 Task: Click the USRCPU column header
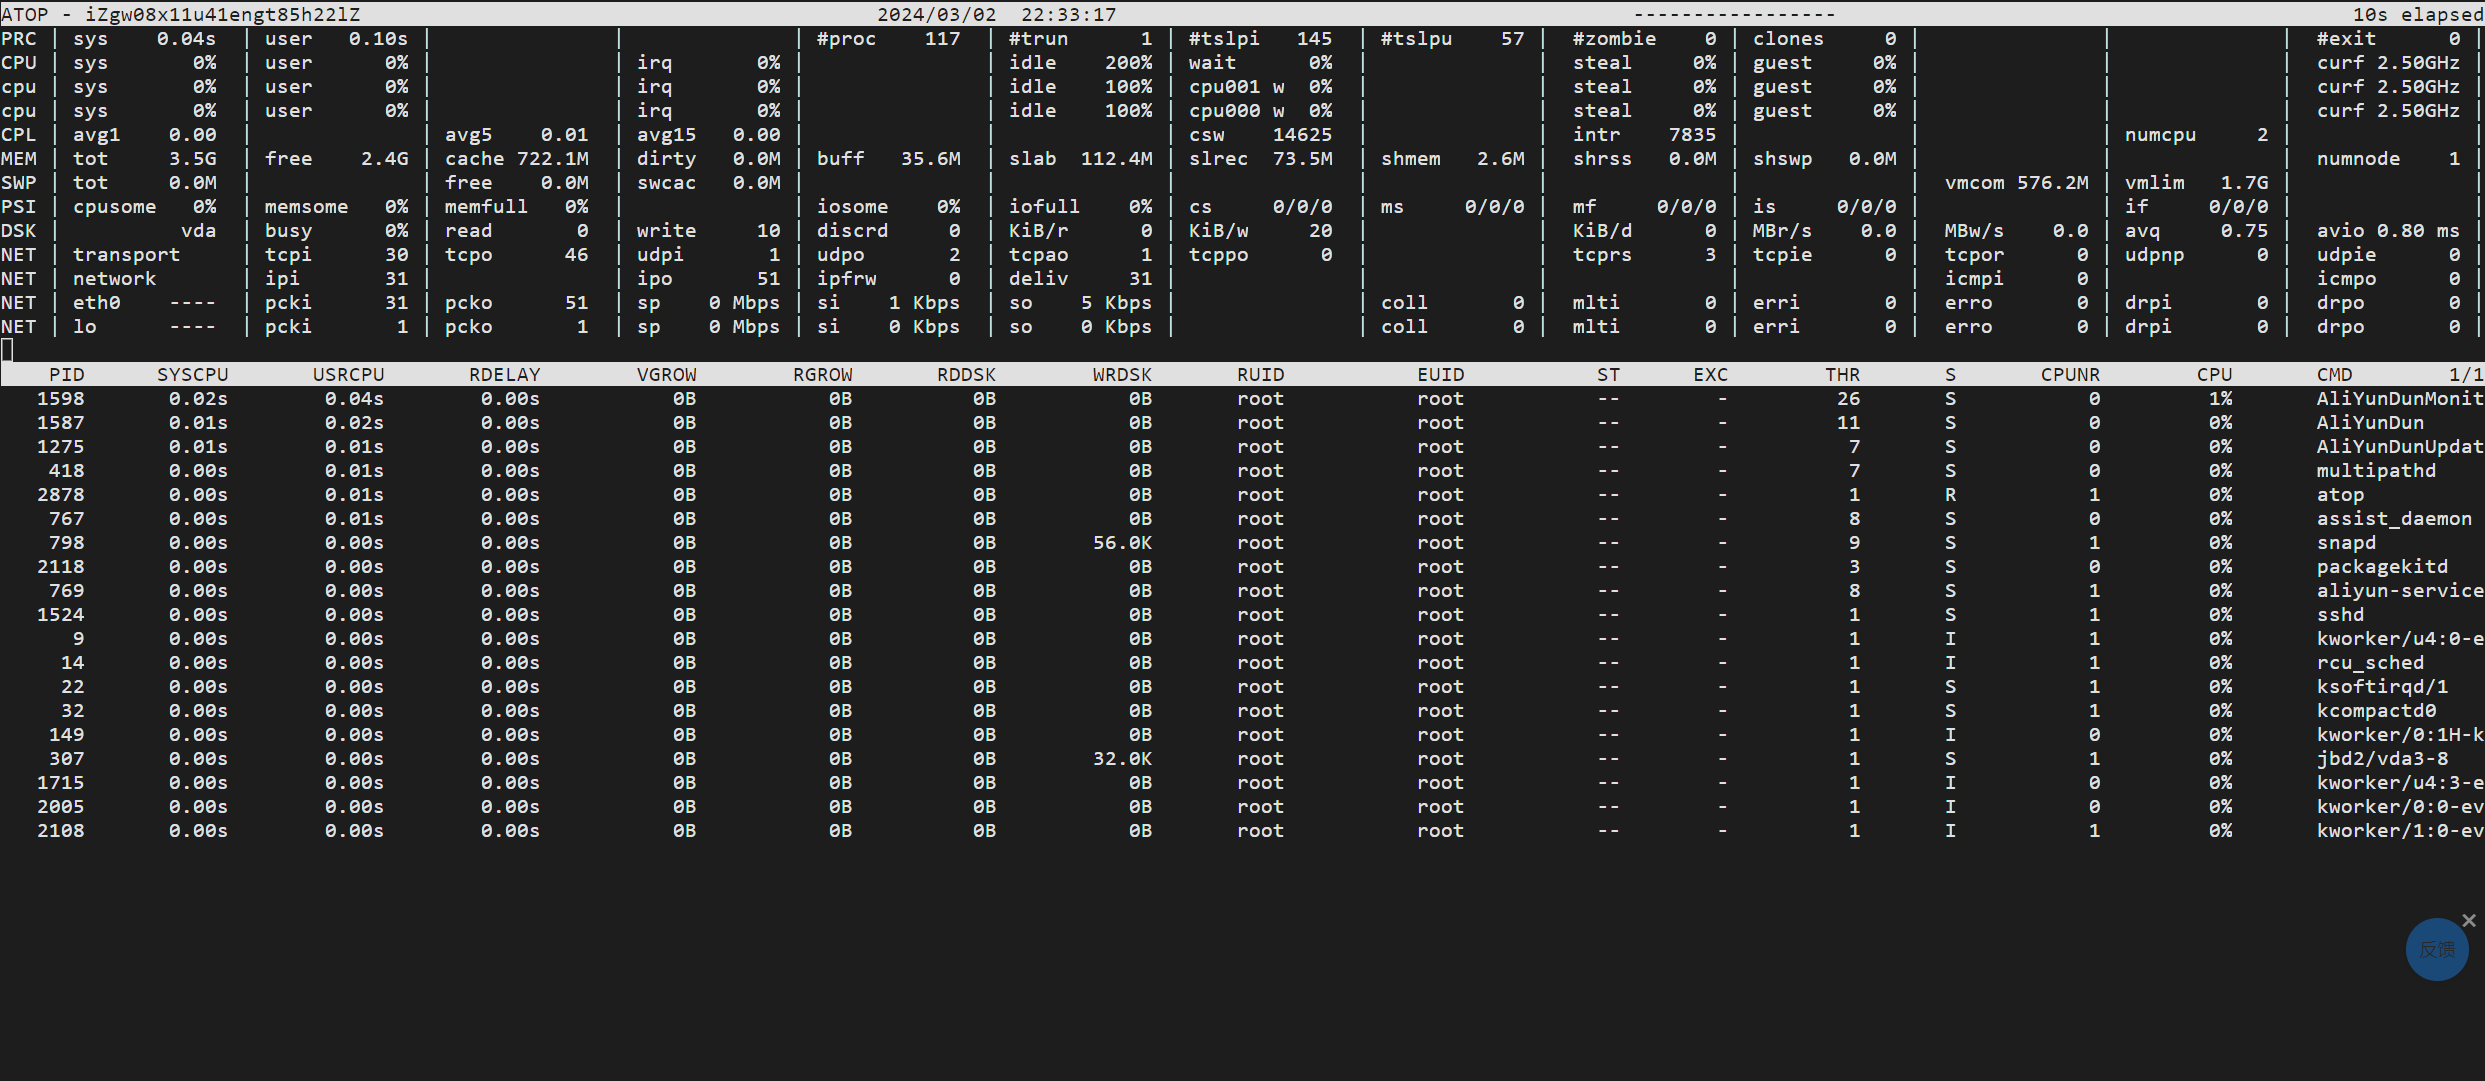(348, 374)
